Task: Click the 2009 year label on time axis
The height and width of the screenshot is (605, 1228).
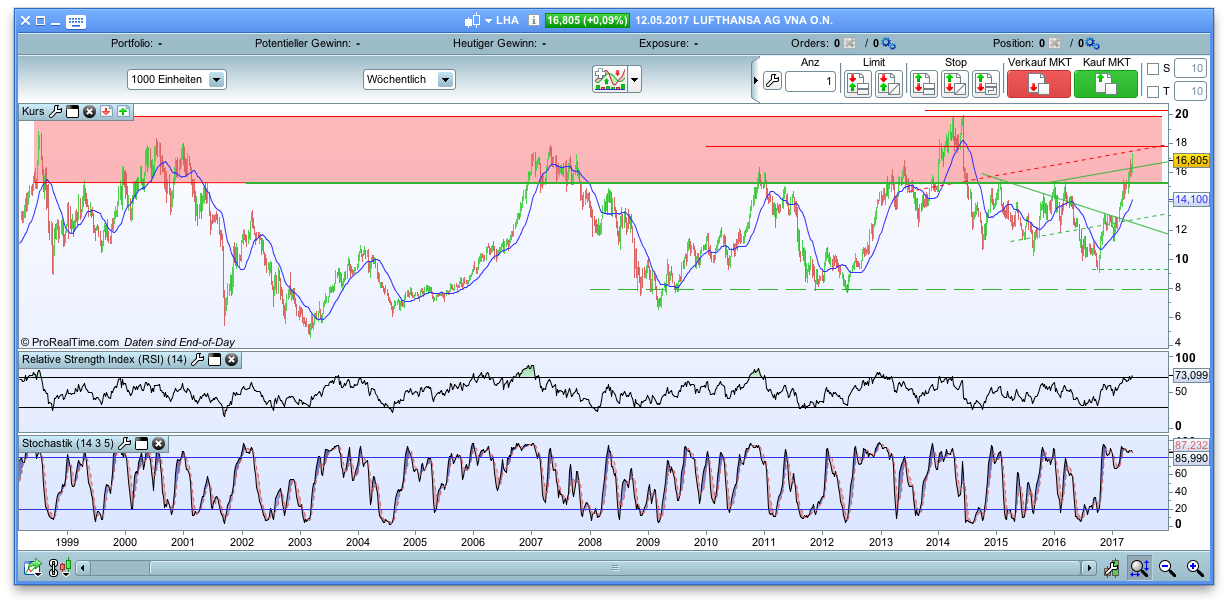Action: click(648, 541)
